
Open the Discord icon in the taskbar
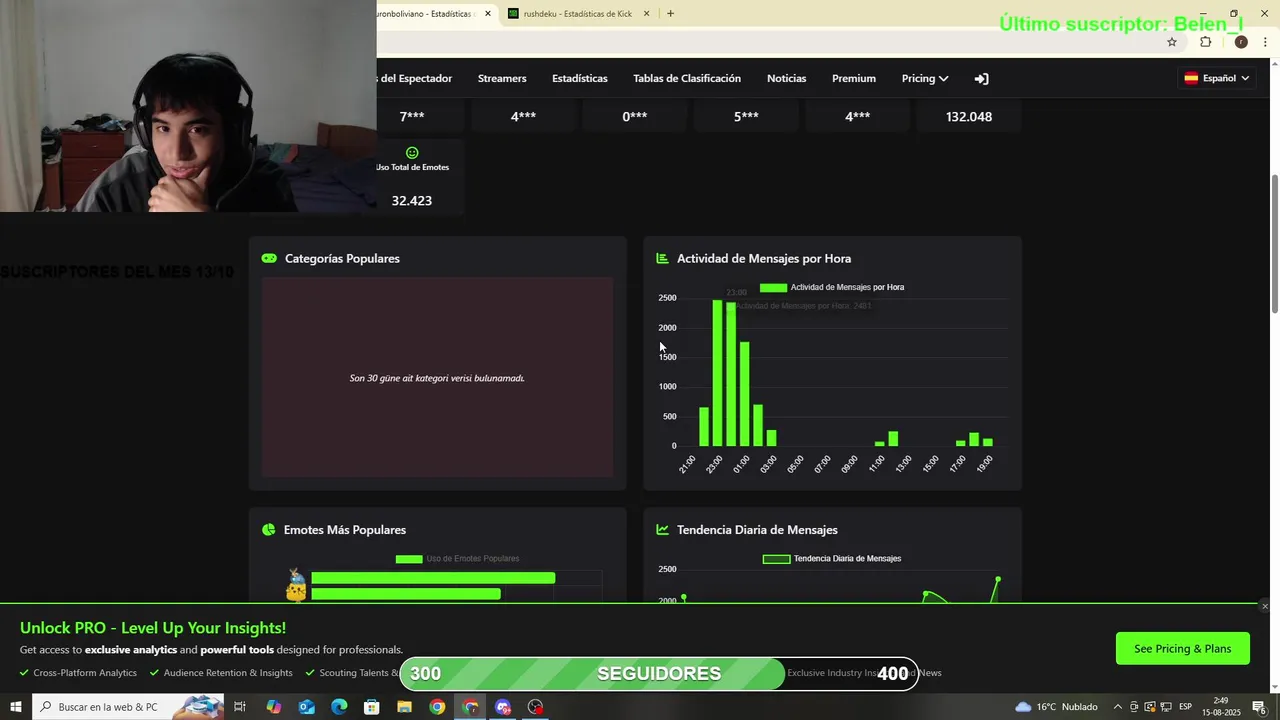pos(503,707)
